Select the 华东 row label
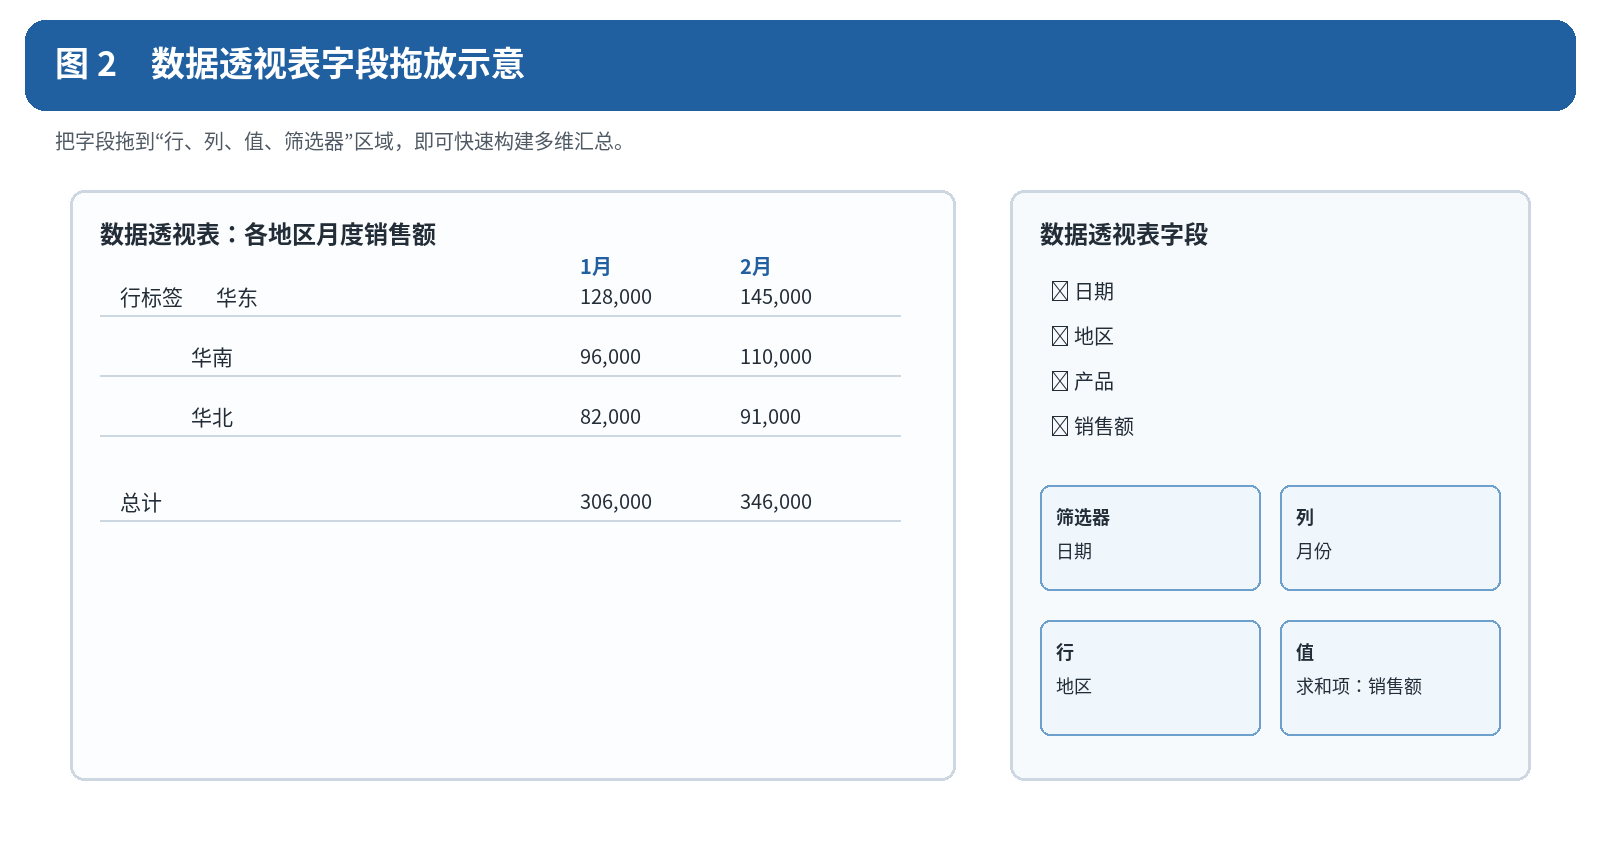This screenshot has width=1600, height=850. (x=237, y=298)
